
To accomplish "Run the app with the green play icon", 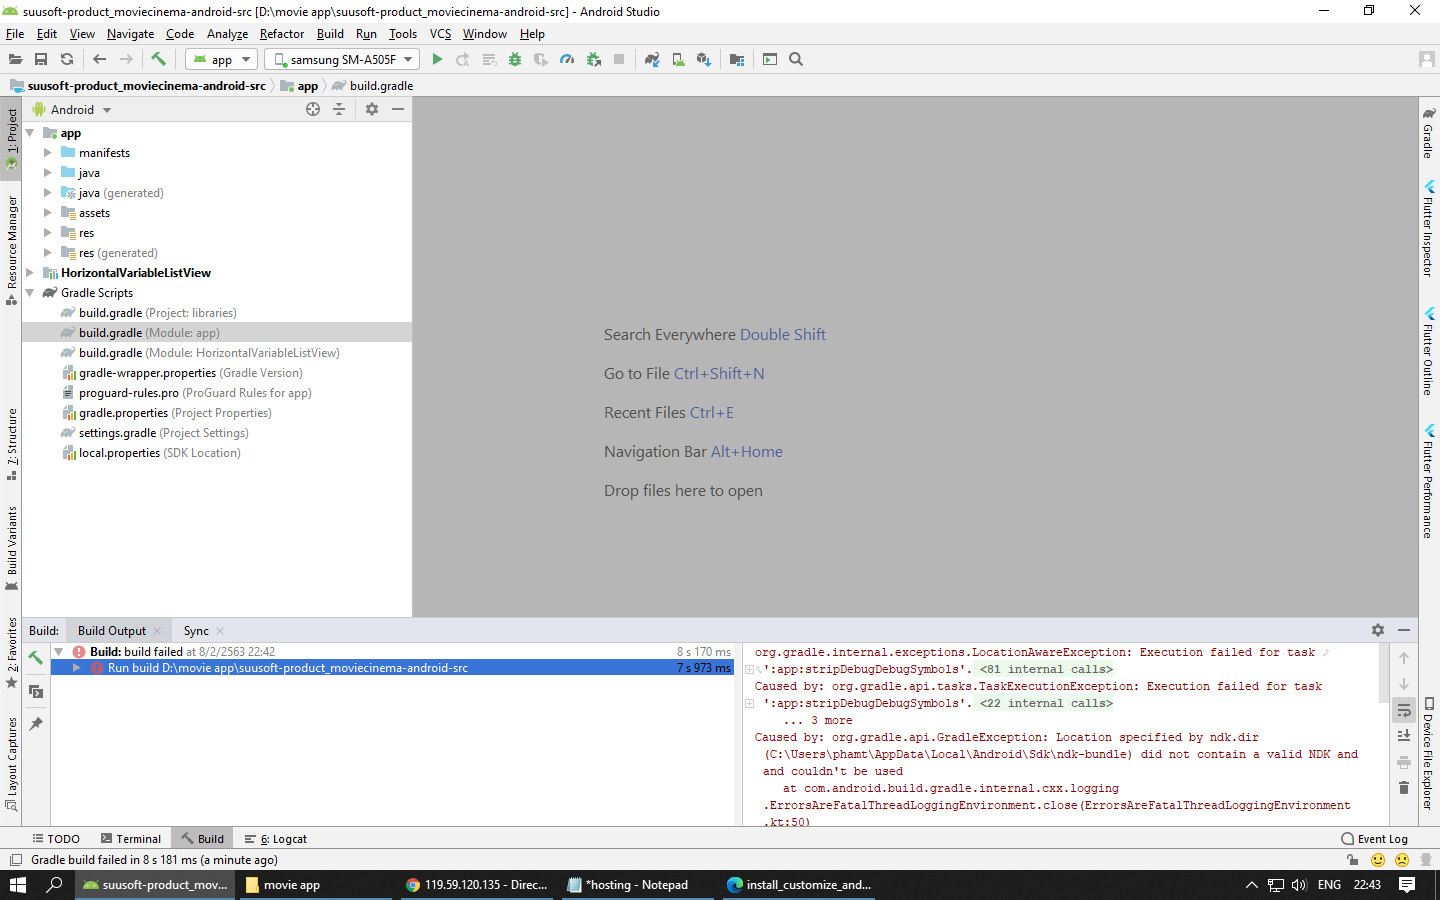I will click(437, 60).
